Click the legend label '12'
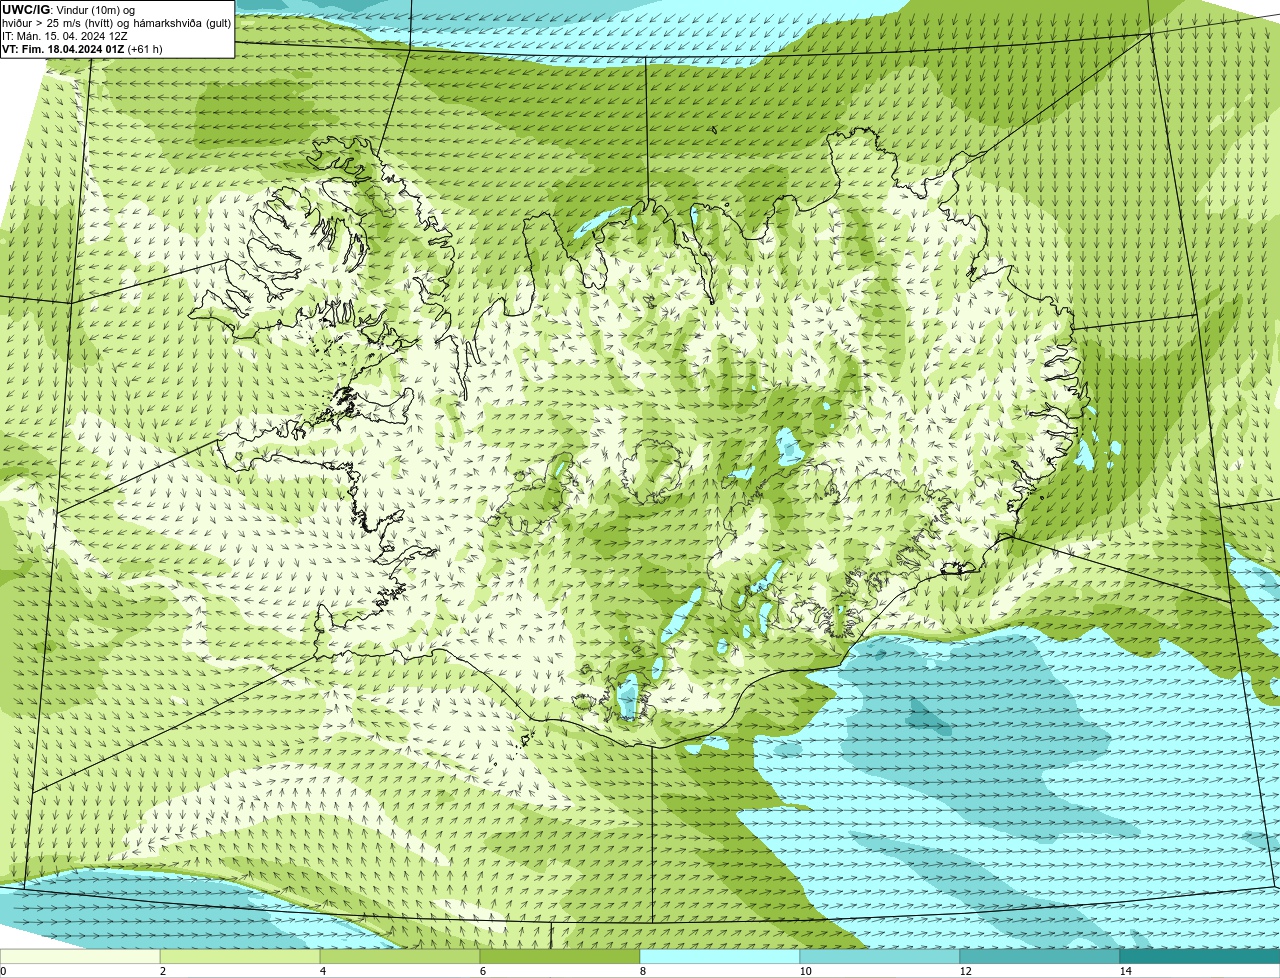The image size is (1280, 978). pyautogui.click(x=965, y=971)
